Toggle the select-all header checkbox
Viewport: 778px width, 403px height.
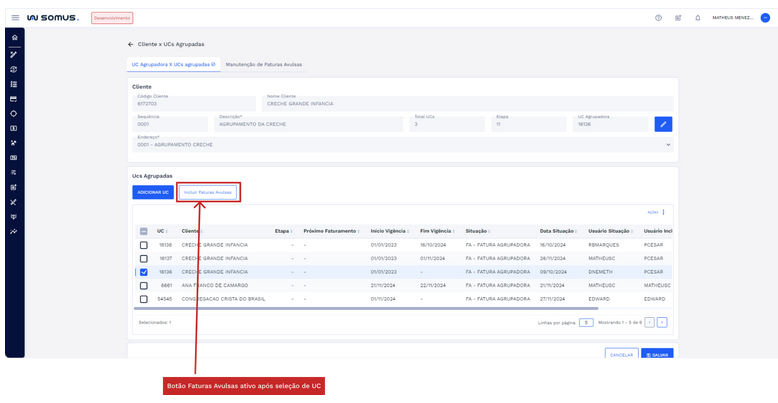(x=144, y=231)
